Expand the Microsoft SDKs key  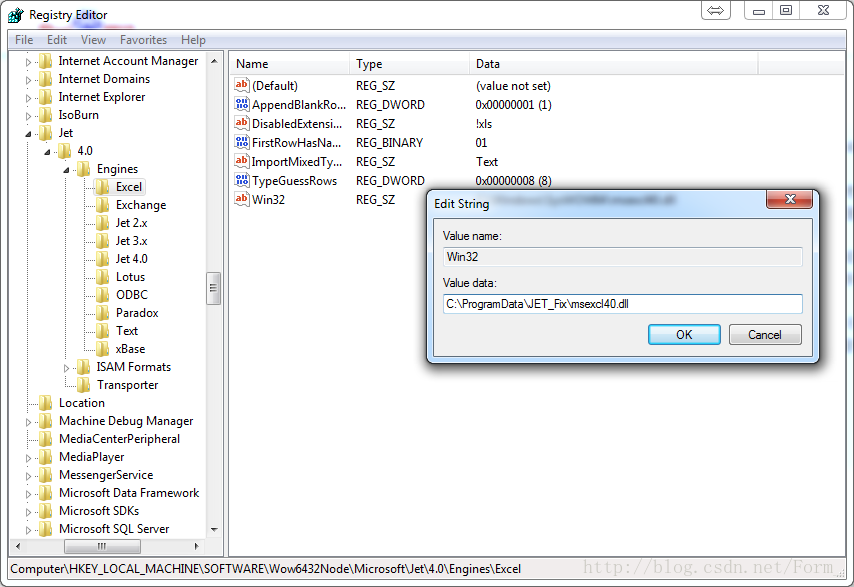coord(28,512)
